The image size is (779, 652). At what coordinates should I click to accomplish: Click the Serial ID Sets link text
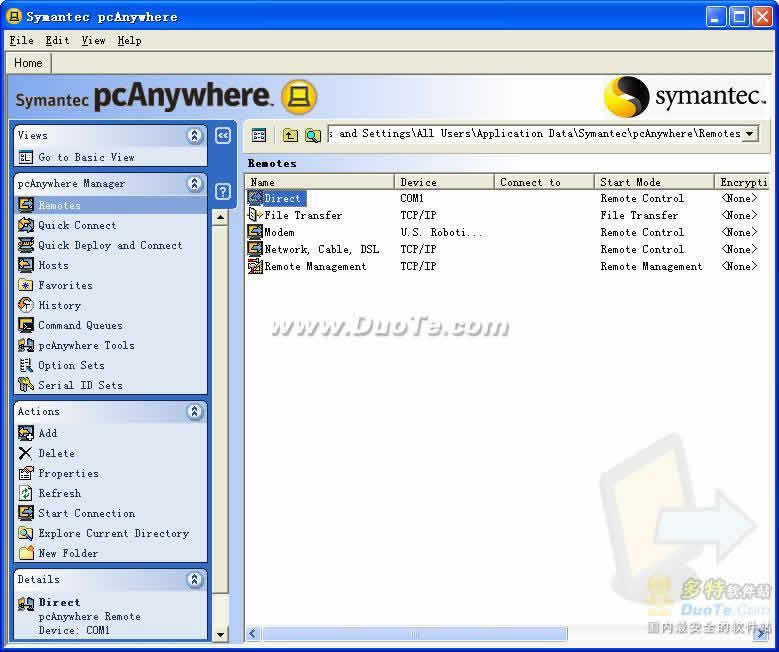pos(80,385)
